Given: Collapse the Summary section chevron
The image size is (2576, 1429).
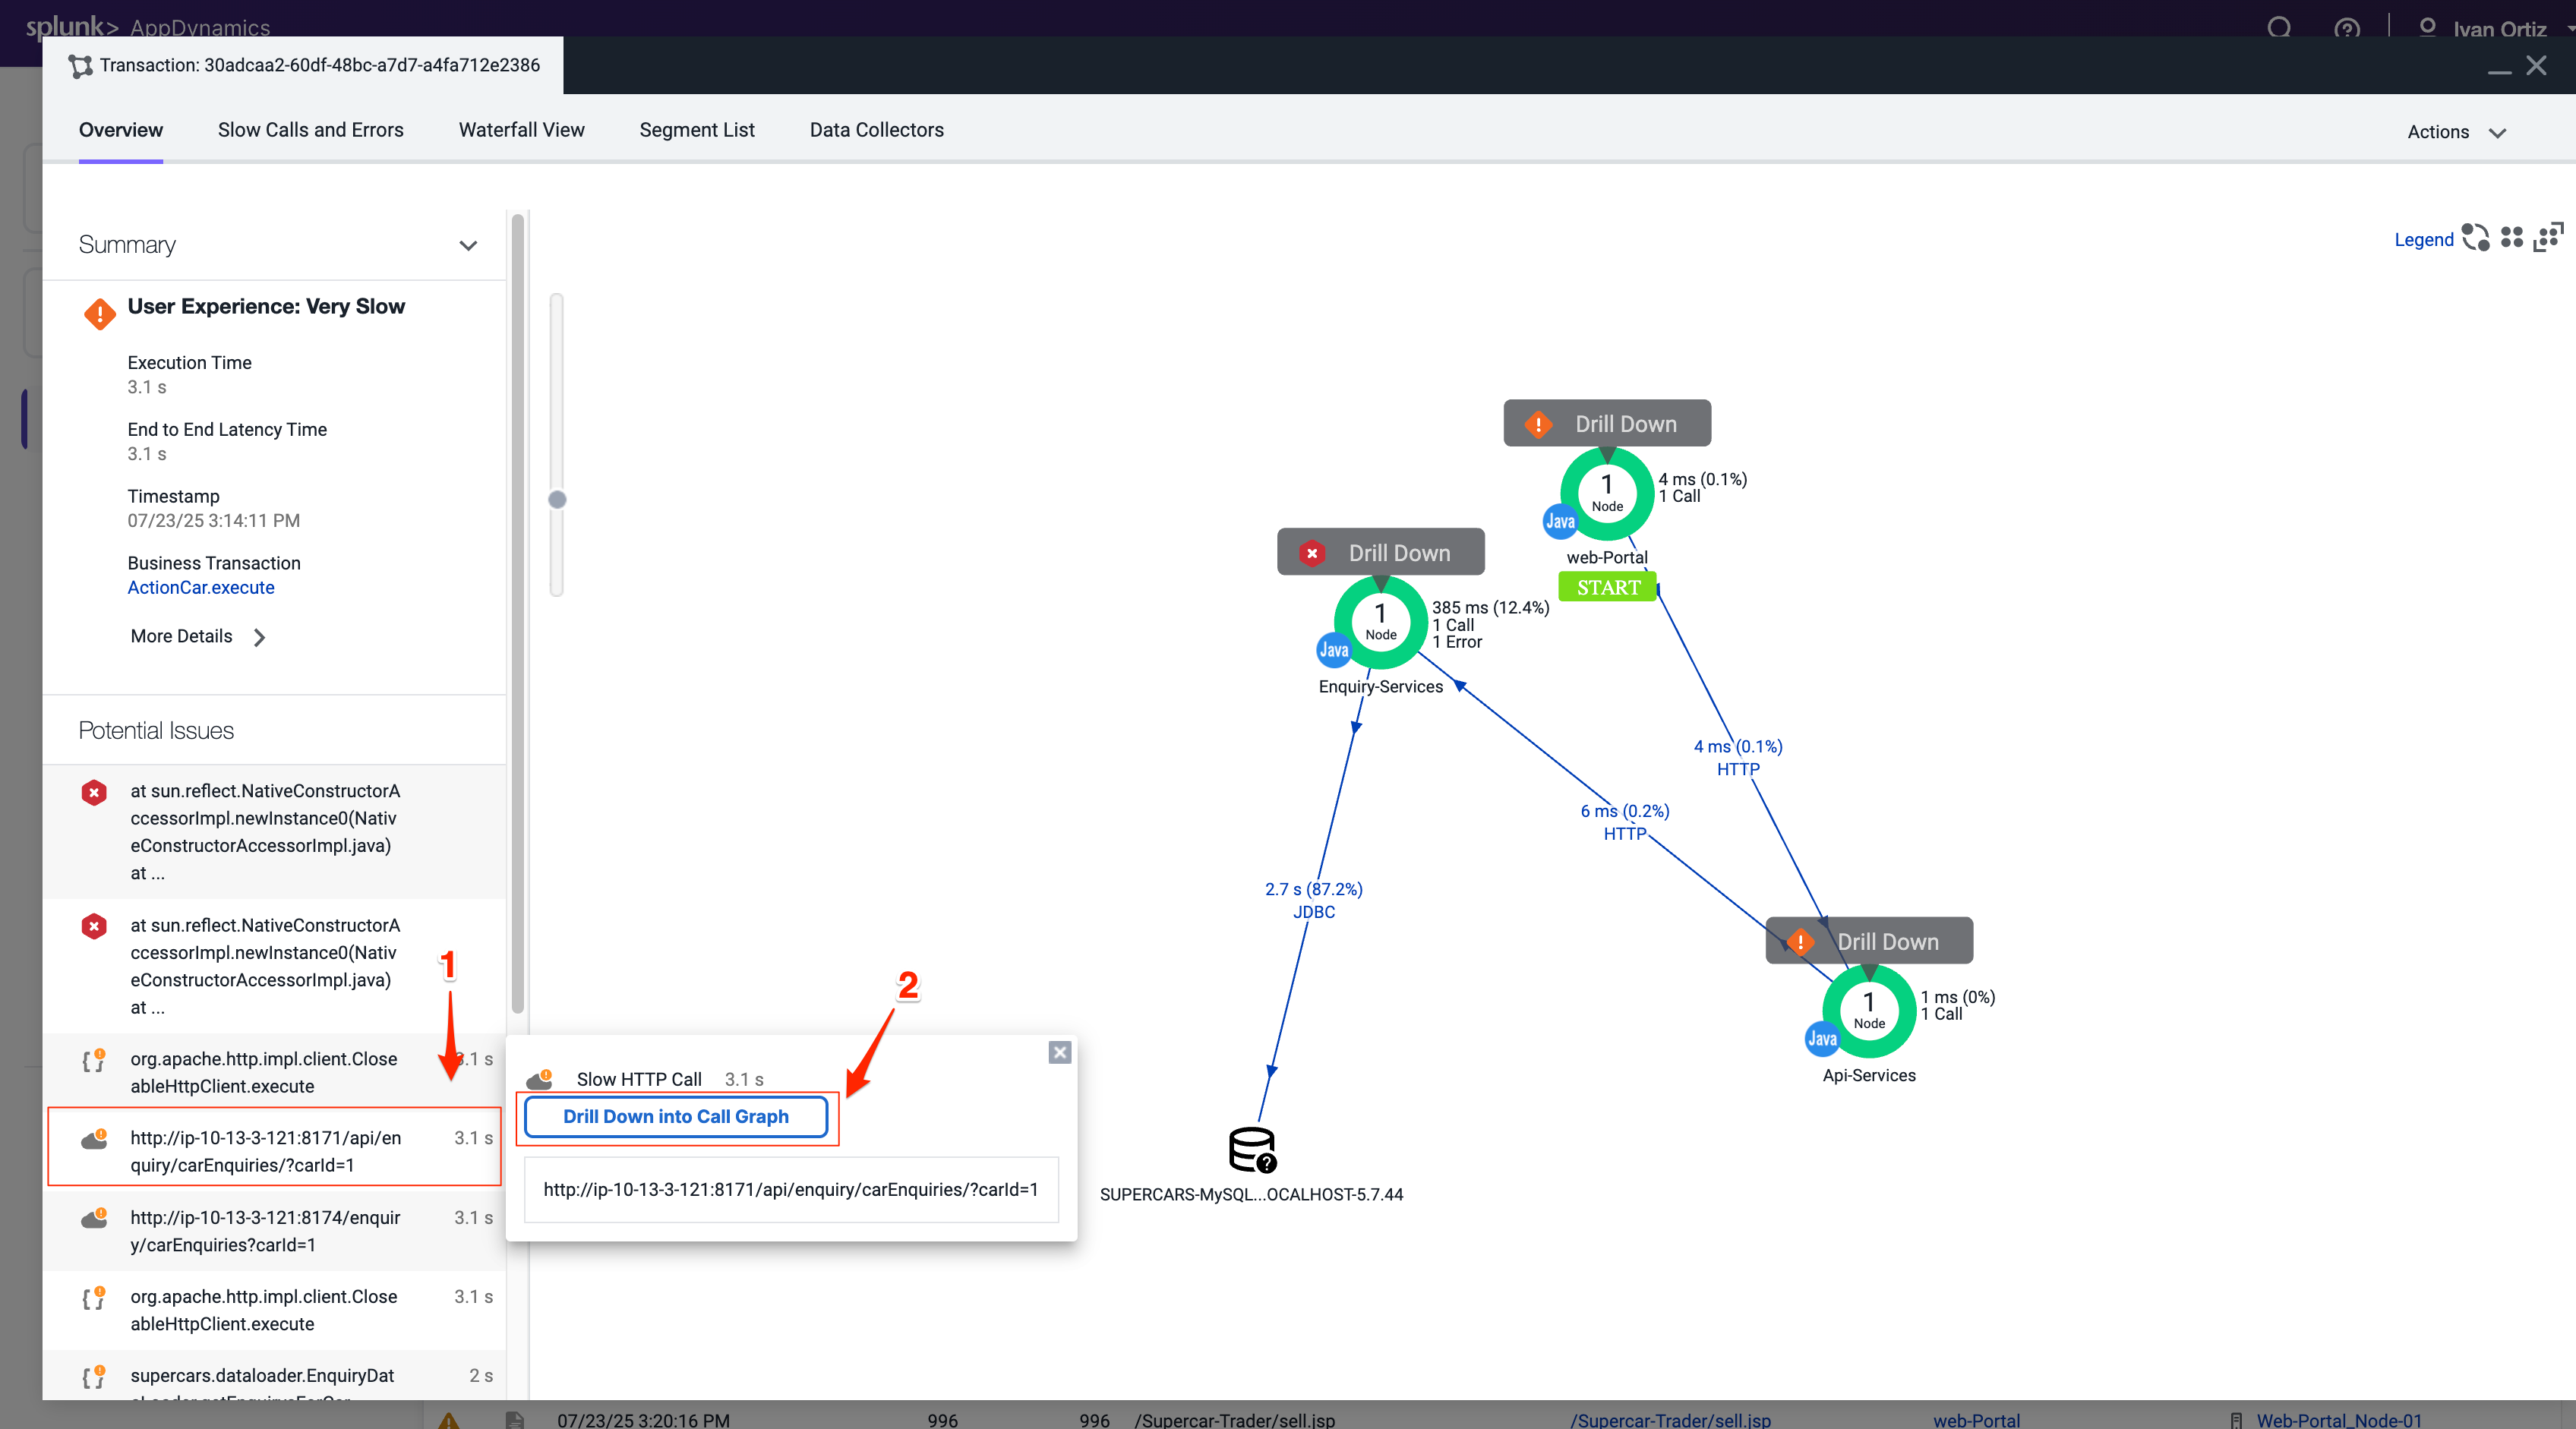Looking at the screenshot, I should 468,245.
